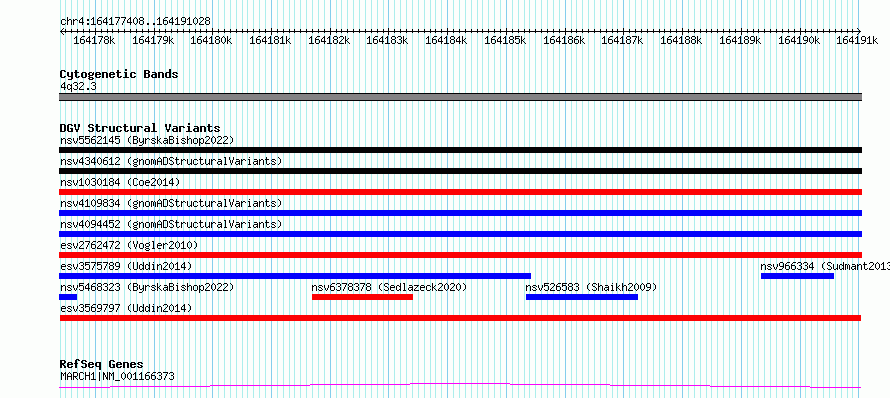
Task: Open the nsv4340612 (gnomADStructuralVariants) label
Action: 171,161
